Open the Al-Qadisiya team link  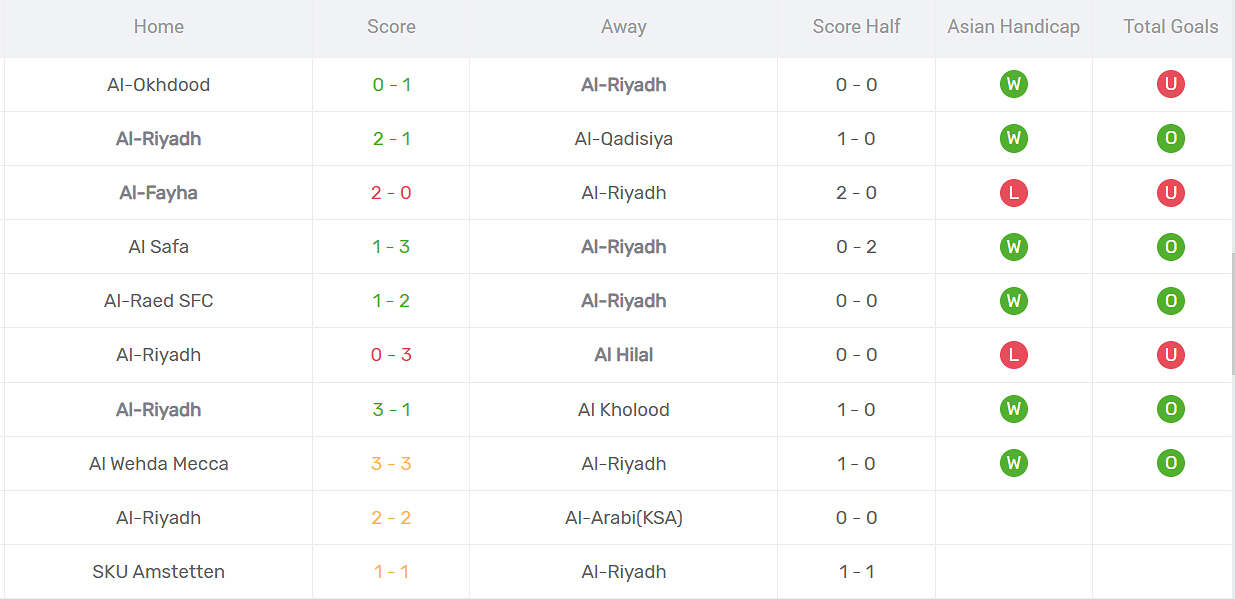point(623,139)
